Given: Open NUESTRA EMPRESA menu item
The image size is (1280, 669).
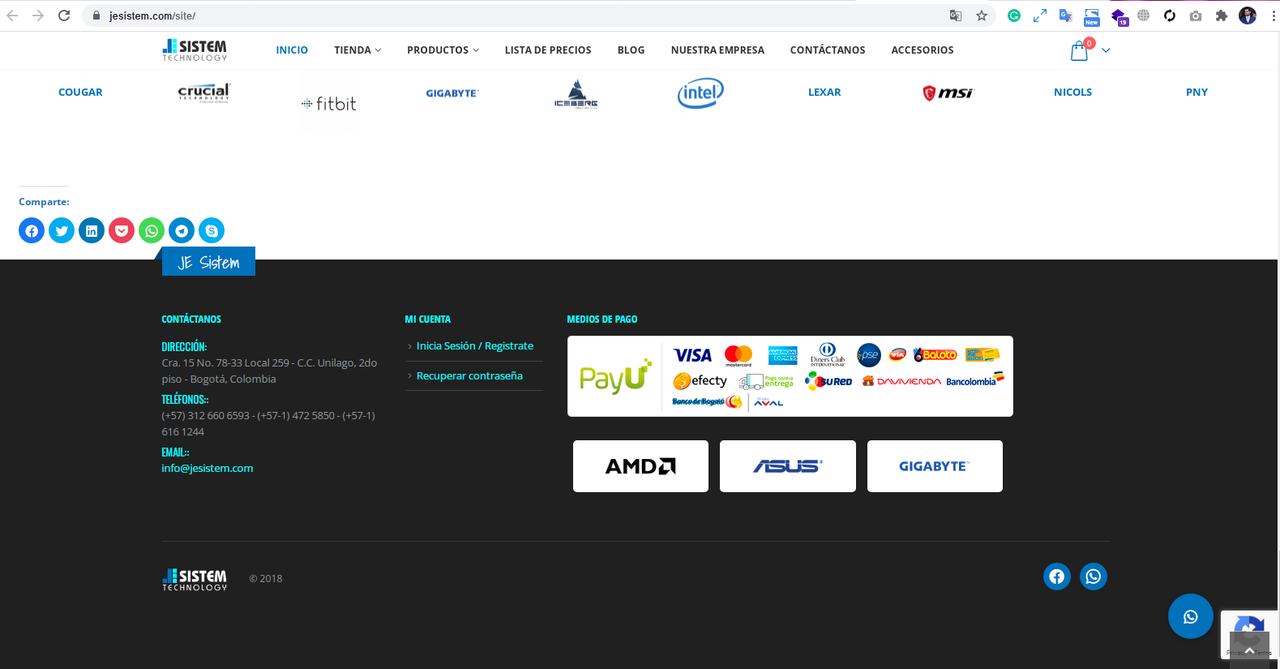Looking at the screenshot, I should 718,50.
